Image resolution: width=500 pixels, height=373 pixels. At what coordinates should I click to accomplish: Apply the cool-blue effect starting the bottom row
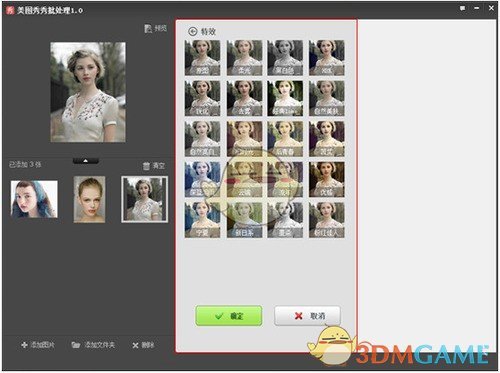click(202, 220)
